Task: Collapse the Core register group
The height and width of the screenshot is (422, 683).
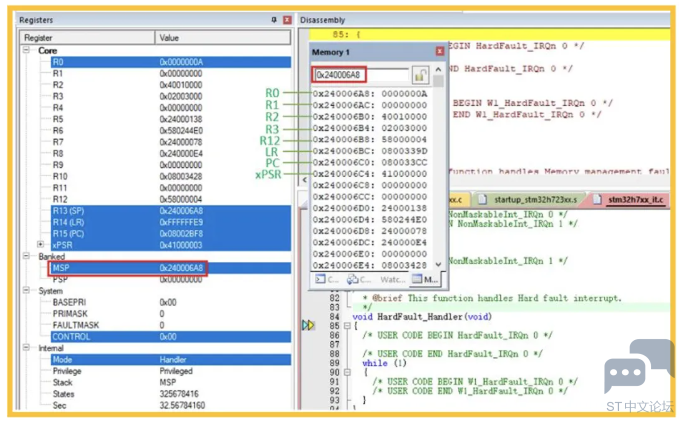Action: click(x=26, y=50)
